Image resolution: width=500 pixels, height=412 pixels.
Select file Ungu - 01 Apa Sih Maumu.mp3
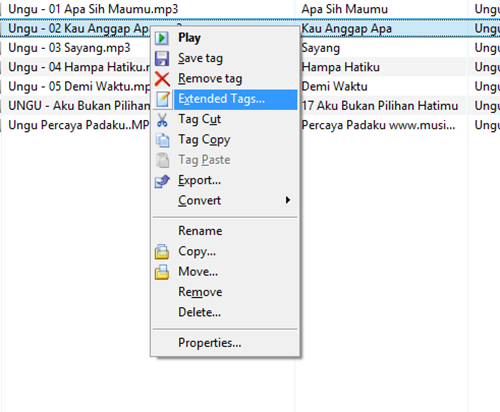[93, 9]
